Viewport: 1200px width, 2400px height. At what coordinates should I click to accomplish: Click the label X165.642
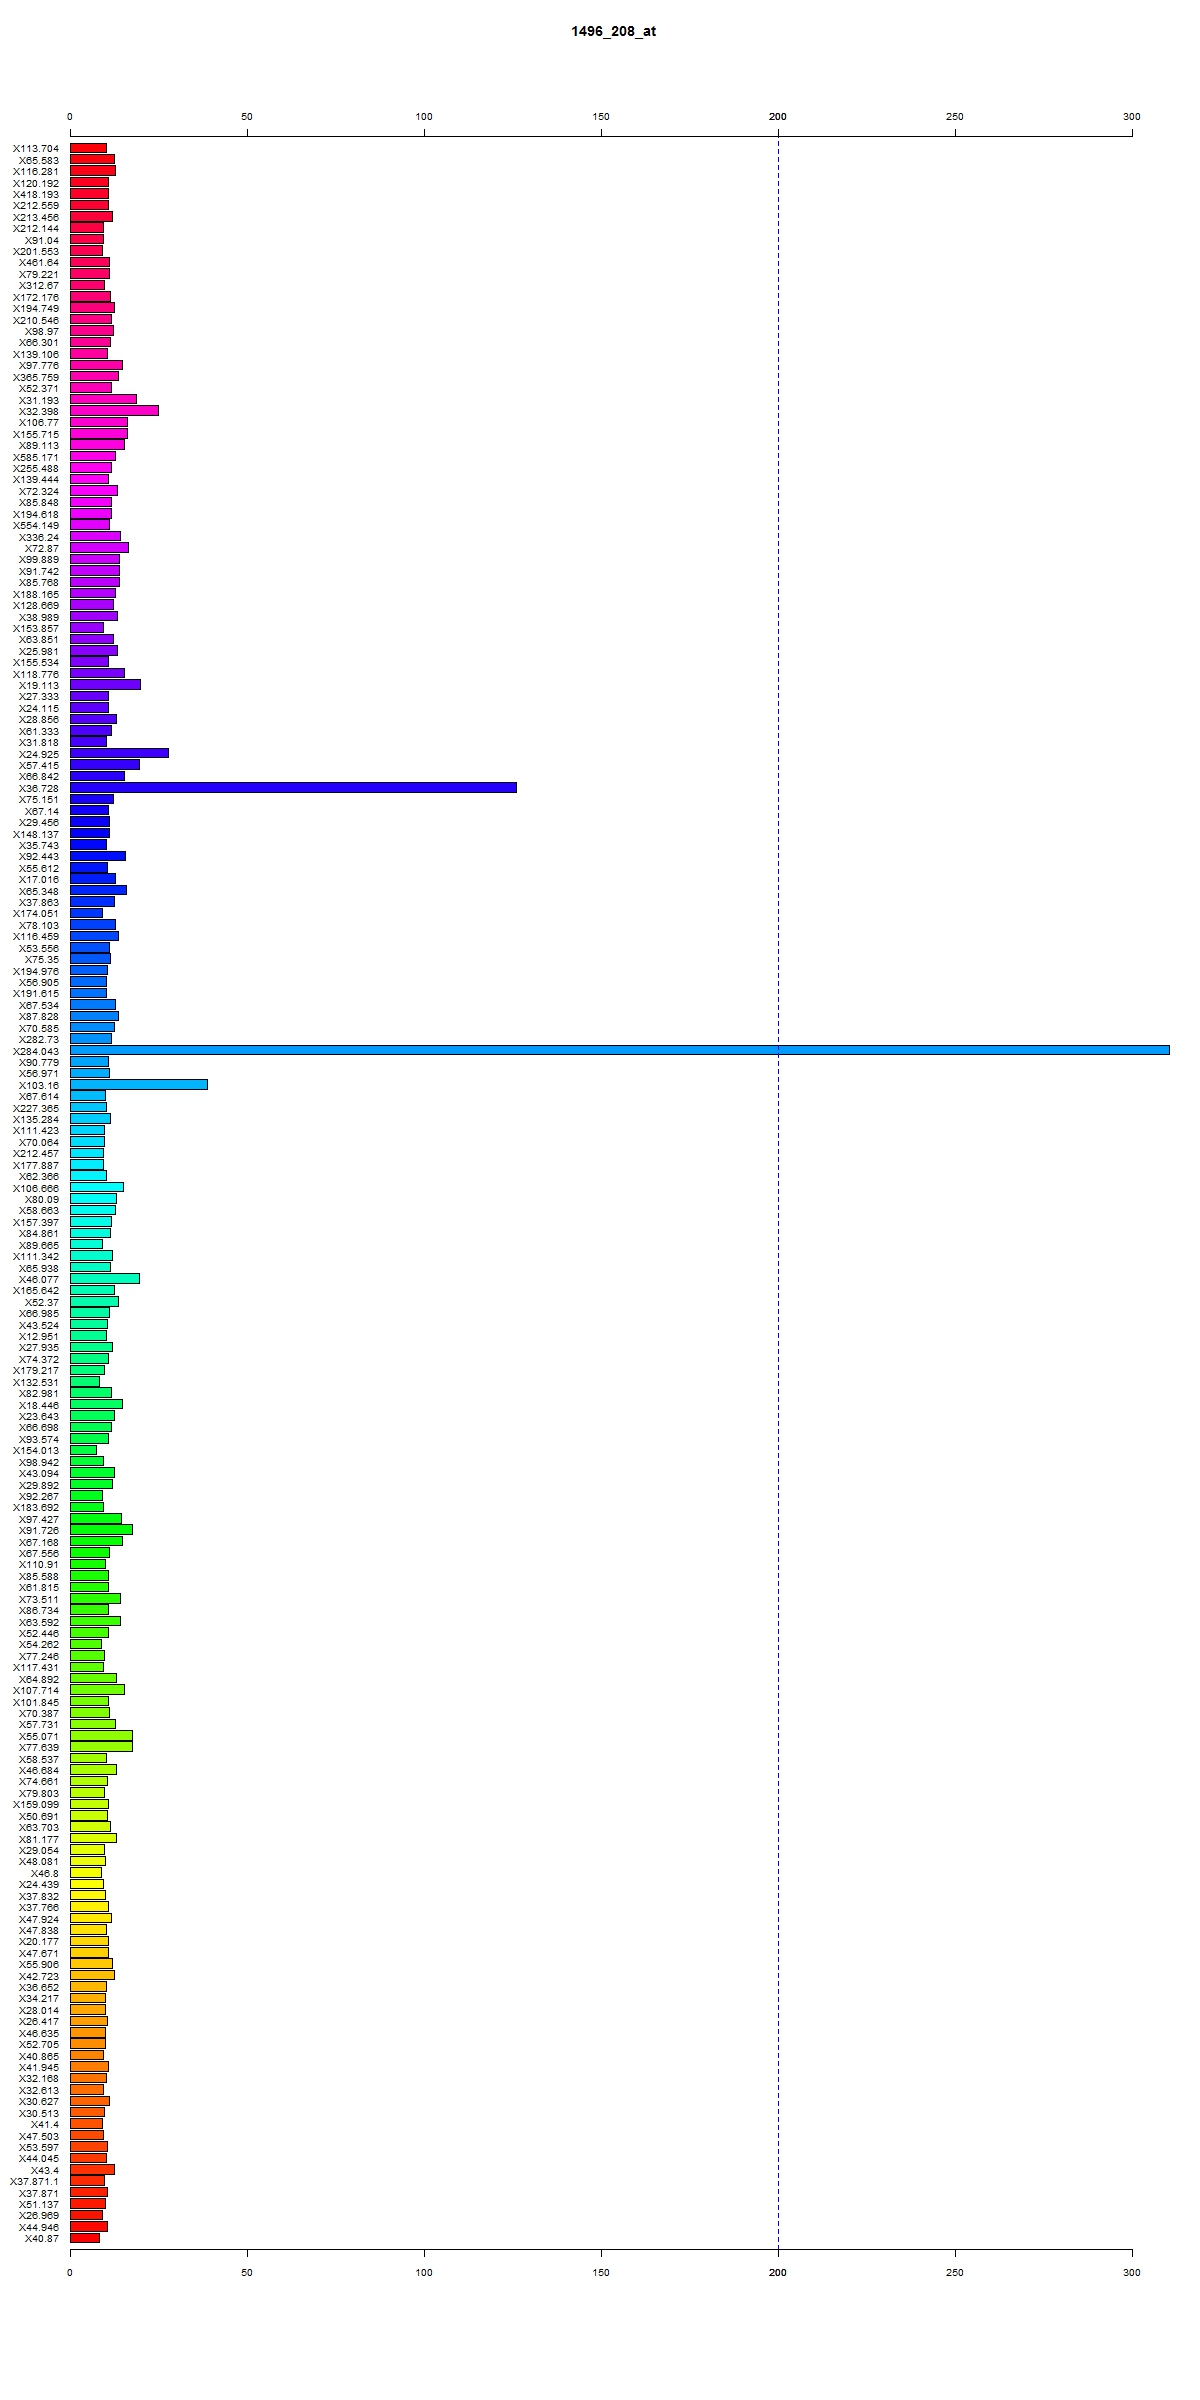click(x=36, y=1290)
